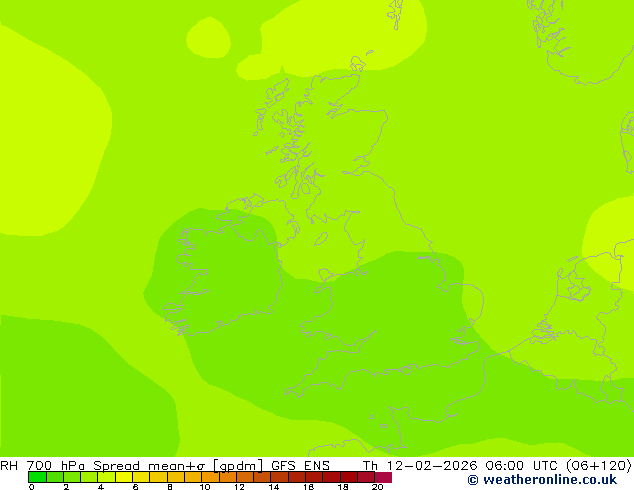Select the legend swatch starting at 10
Screen dimensions: 634x490
(210, 477)
